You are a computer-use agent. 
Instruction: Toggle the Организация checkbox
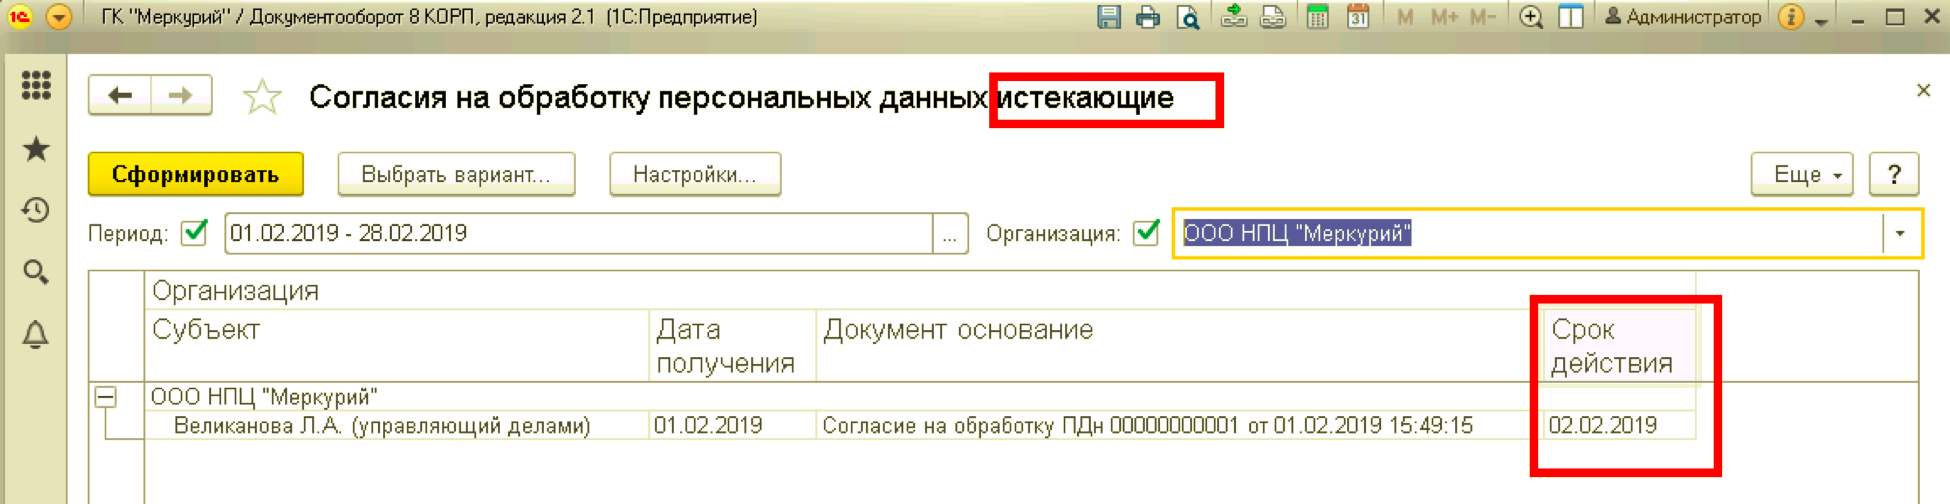[x=1147, y=233]
